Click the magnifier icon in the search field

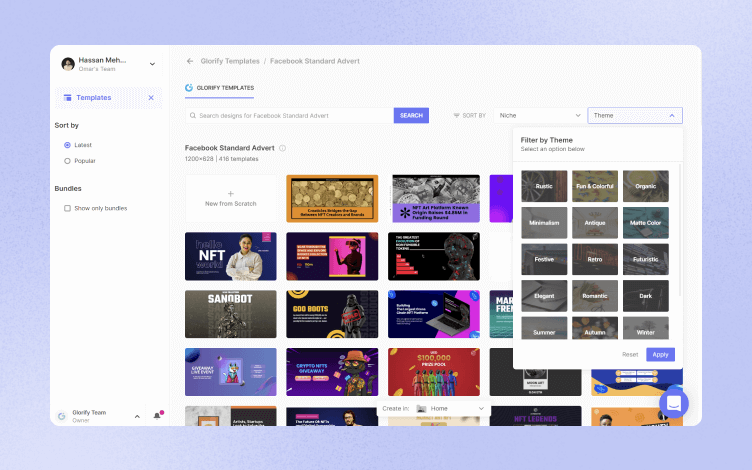pos(193,116)
